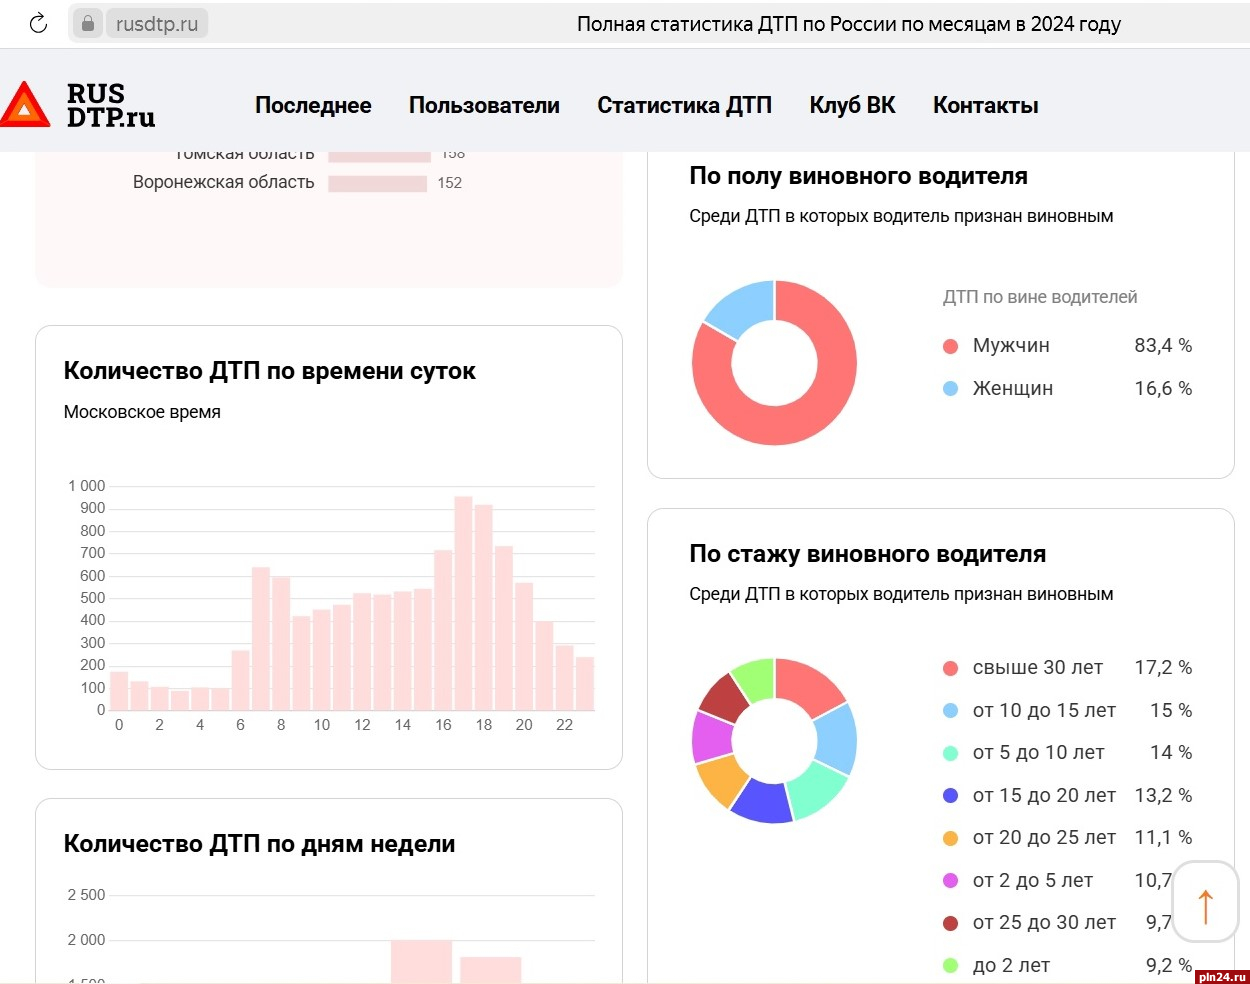Viewport: 1250px width, 984px height.
Task: Click the Количество ДТП по дням недели heading
Action: point(259,844)
